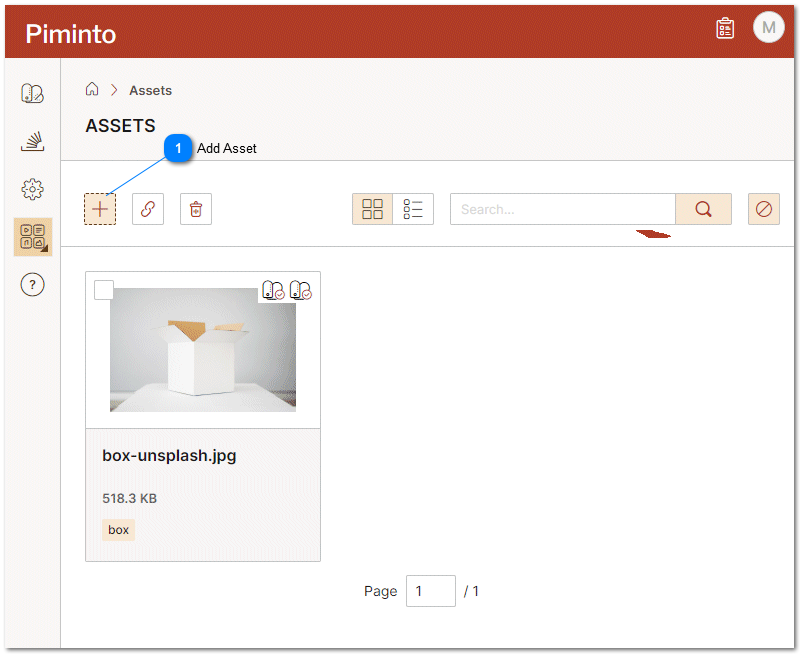Click the box tag on the asset card
This screenshot has height=657, width=803.
(x=118, y=529)
